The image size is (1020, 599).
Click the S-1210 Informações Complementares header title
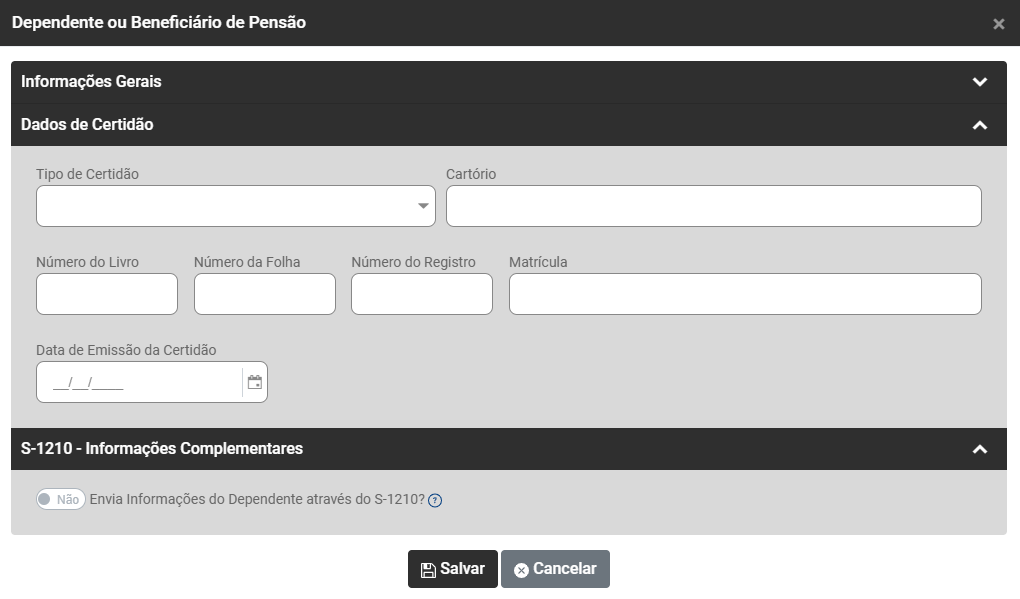coord(162,449)
